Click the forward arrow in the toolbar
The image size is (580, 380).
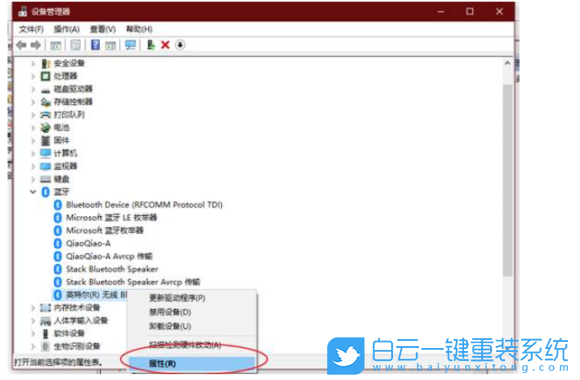click(36, 45)
